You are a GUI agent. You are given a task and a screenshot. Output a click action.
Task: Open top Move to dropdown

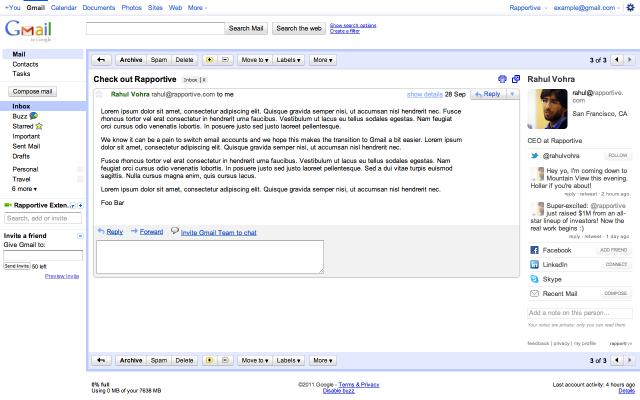[x=255, y=60]
